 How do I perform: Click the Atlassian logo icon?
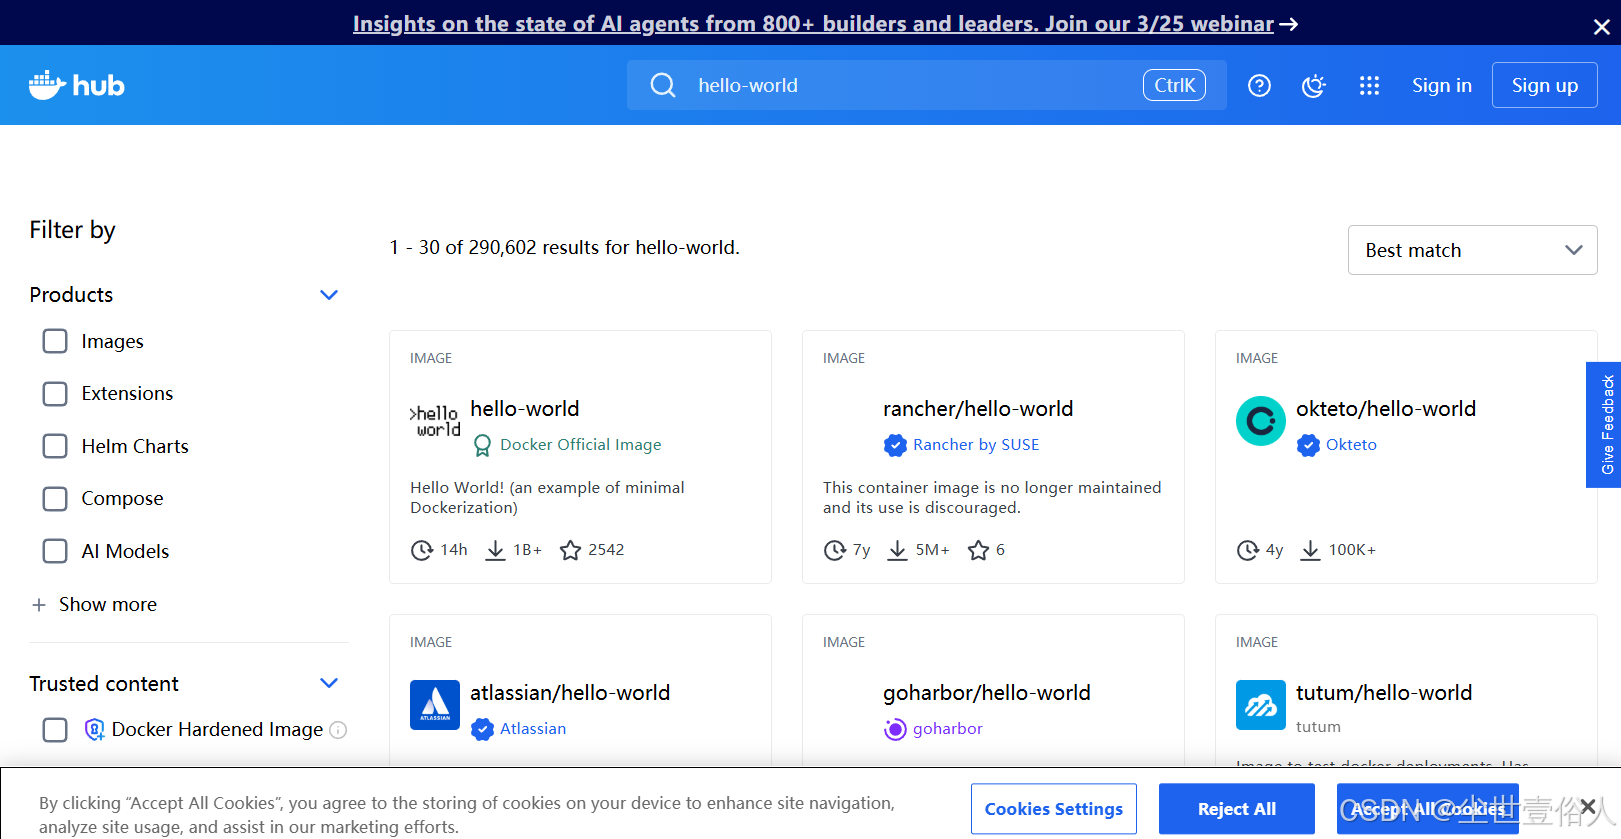[x=435, y=705]
